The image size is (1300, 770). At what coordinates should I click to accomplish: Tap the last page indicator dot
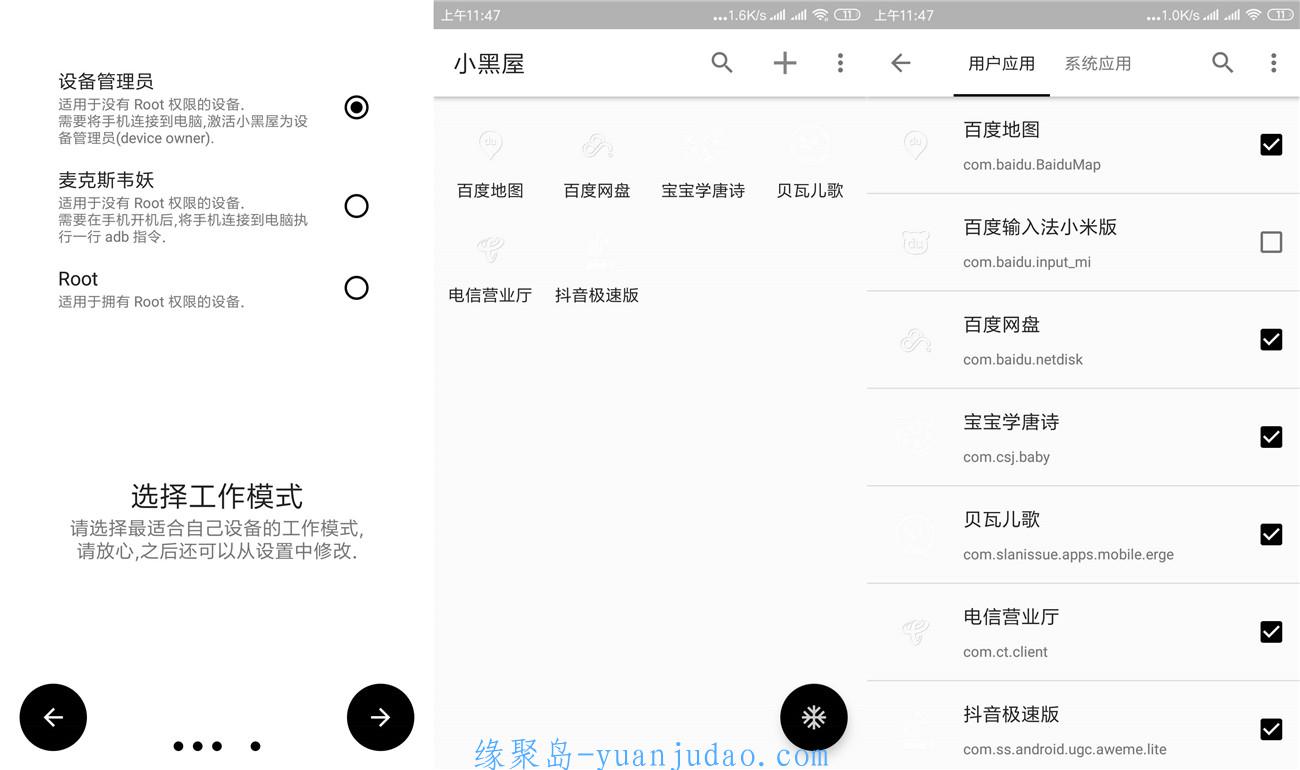pos(255,746)
